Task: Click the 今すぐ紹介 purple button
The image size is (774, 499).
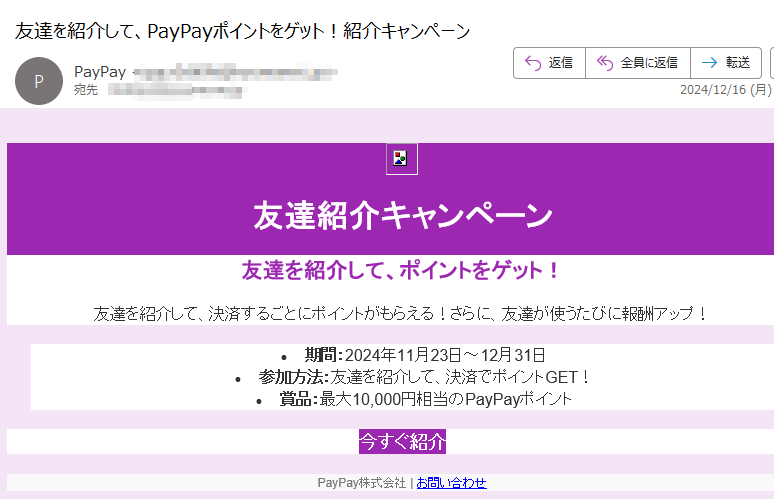Action: 402,441
